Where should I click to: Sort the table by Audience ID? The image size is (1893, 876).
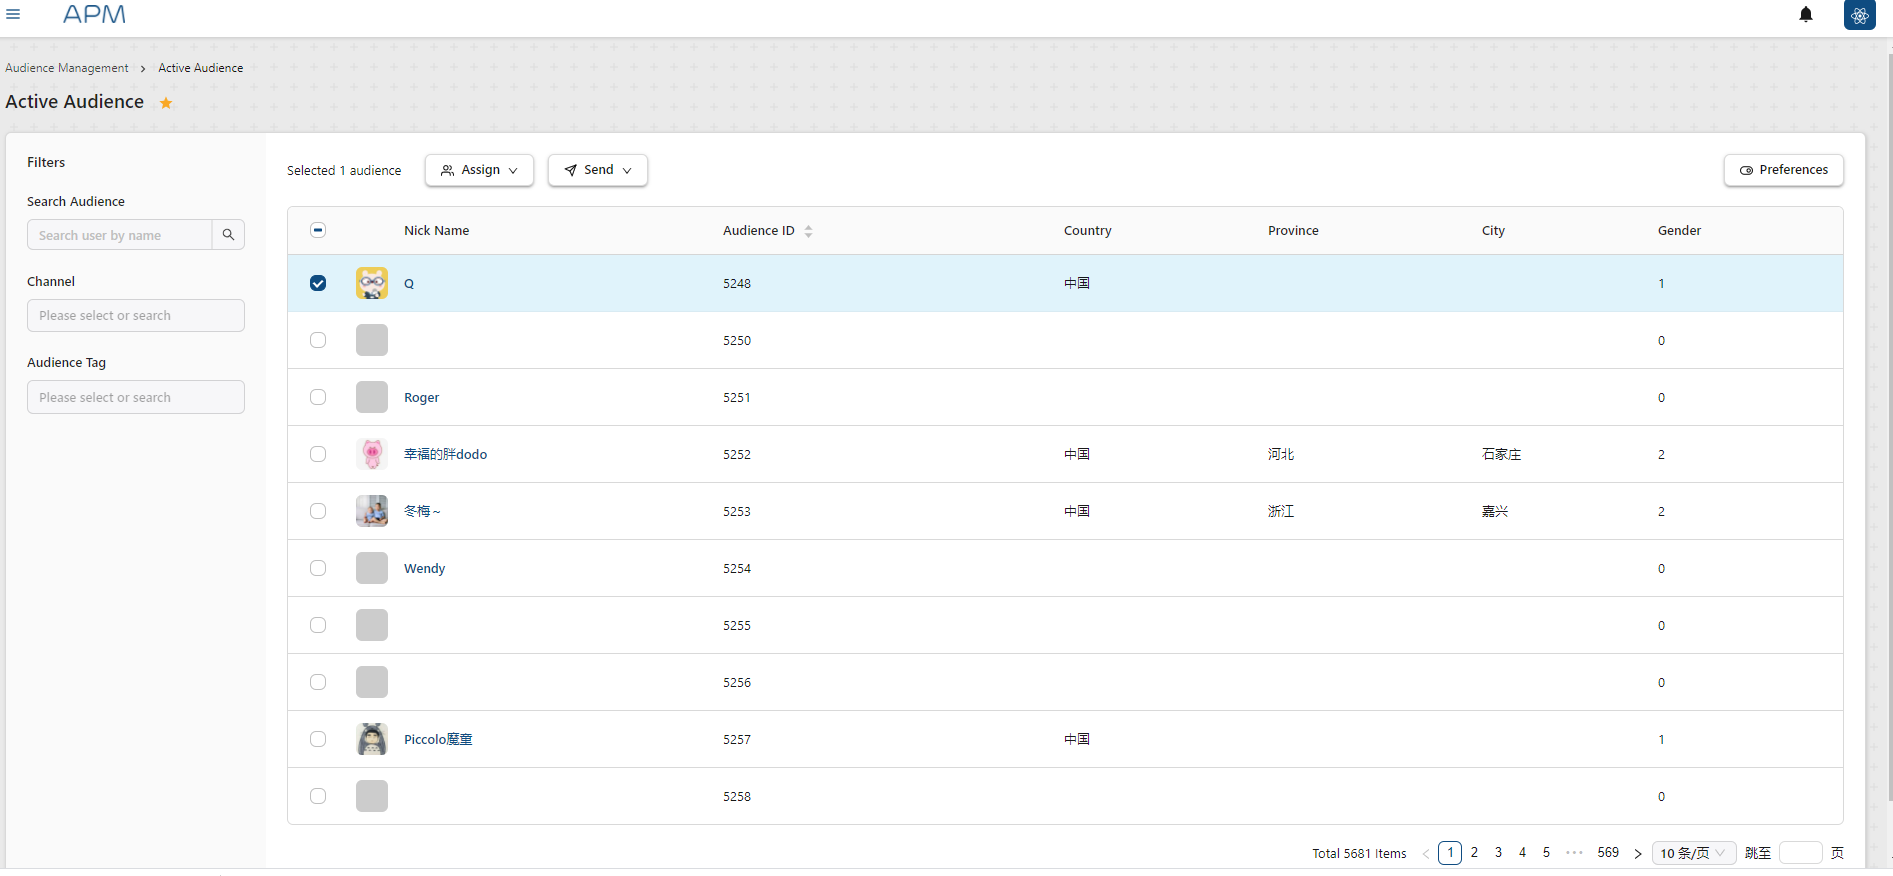tap(808, 231)
